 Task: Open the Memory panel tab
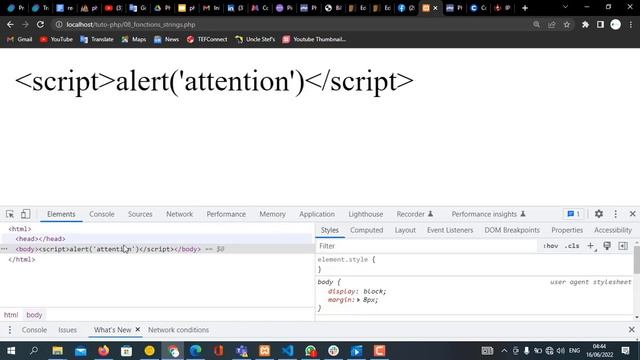pos(272,214)
